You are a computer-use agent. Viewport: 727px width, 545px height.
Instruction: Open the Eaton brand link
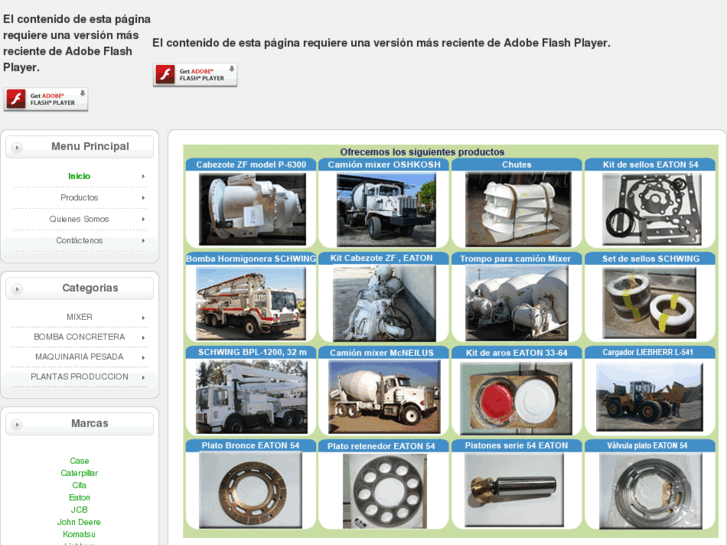pyautogui.click(x=79, y=497)
